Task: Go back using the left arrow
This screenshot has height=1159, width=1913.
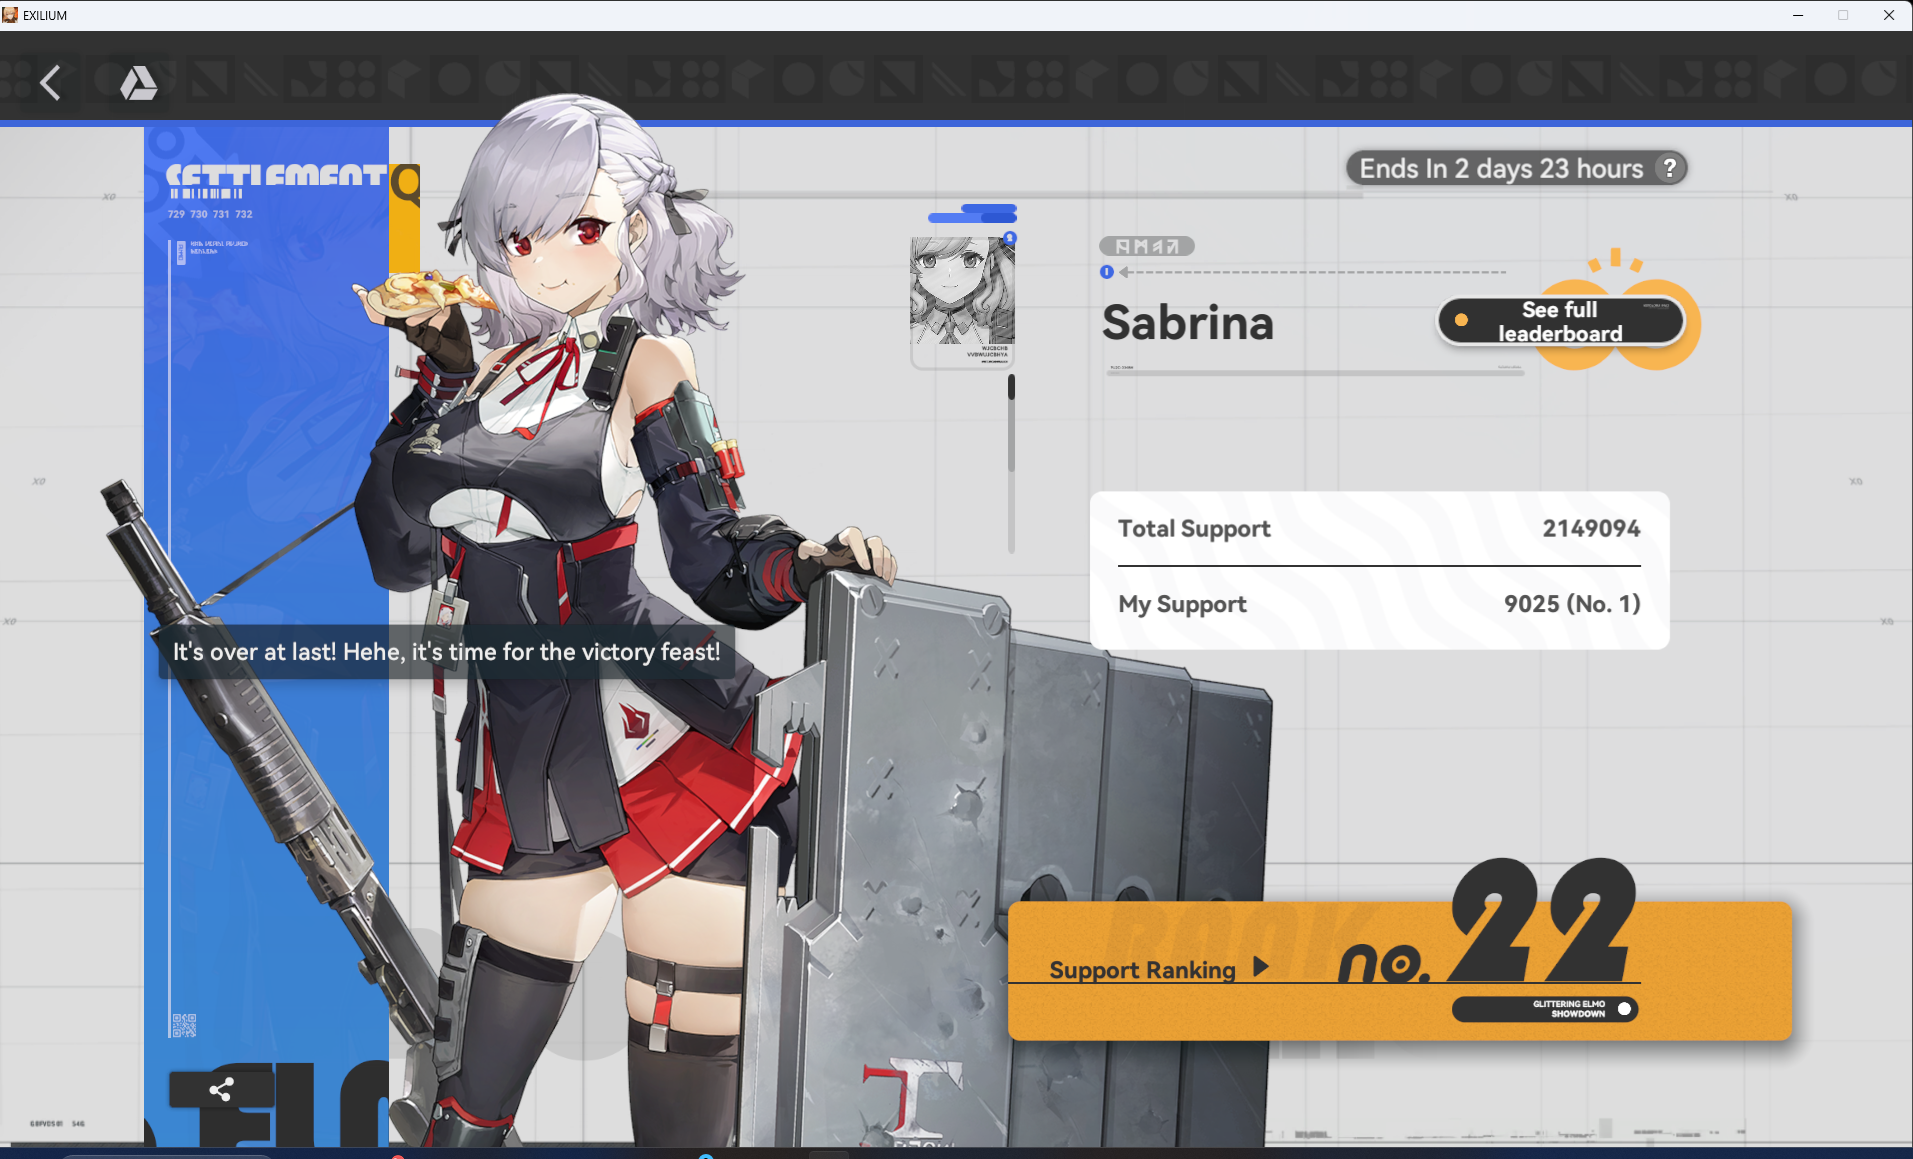Action: (x=51, y=83)
